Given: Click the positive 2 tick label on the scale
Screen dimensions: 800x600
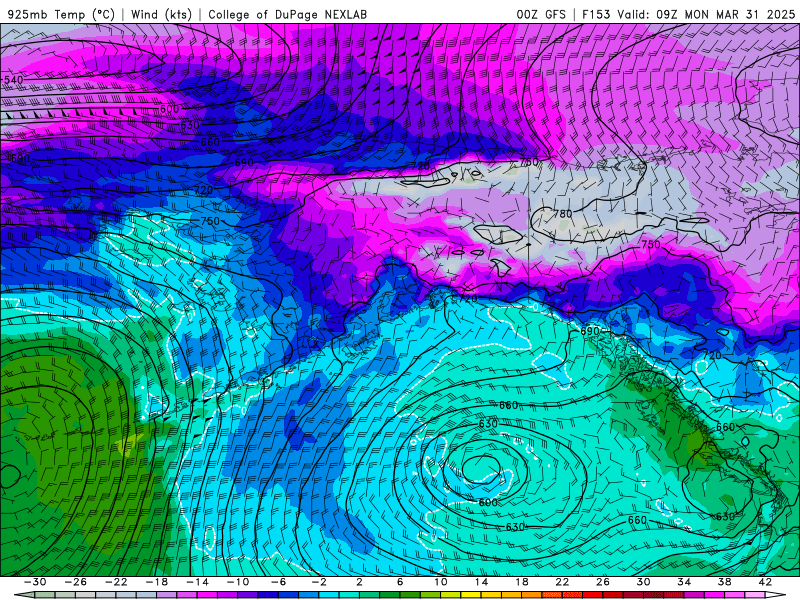Looking at the screenshot, I should 360,582.
